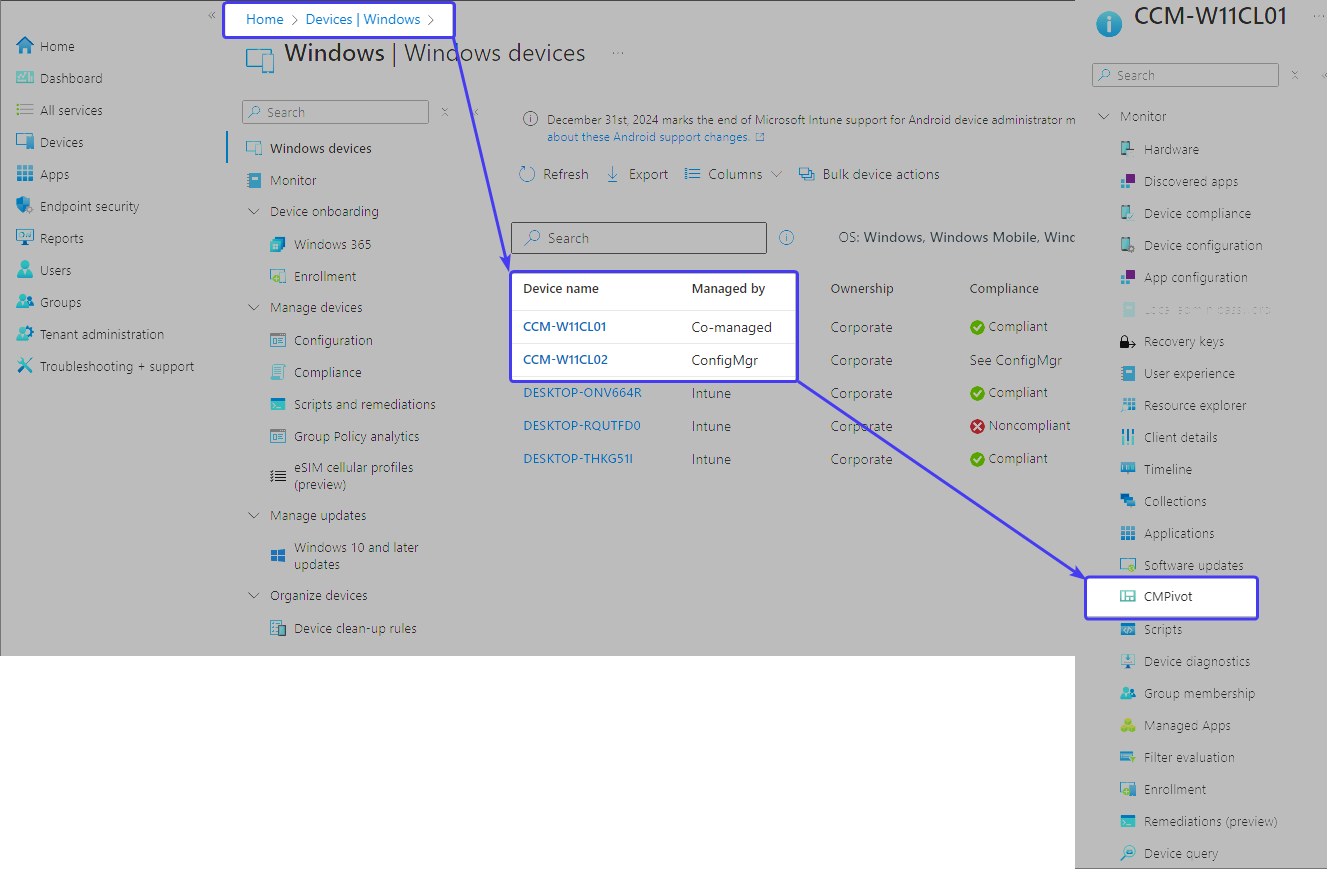Collapse the Manage updates section
1327x869 pixels.
[253, 516]
